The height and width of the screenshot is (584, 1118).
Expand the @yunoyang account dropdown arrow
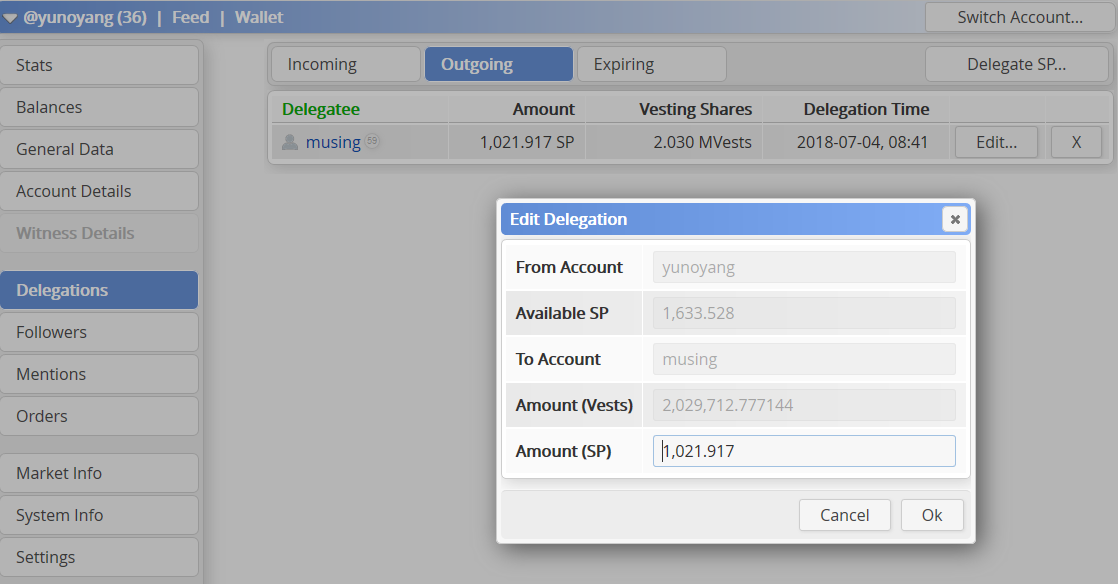(11, 17)
